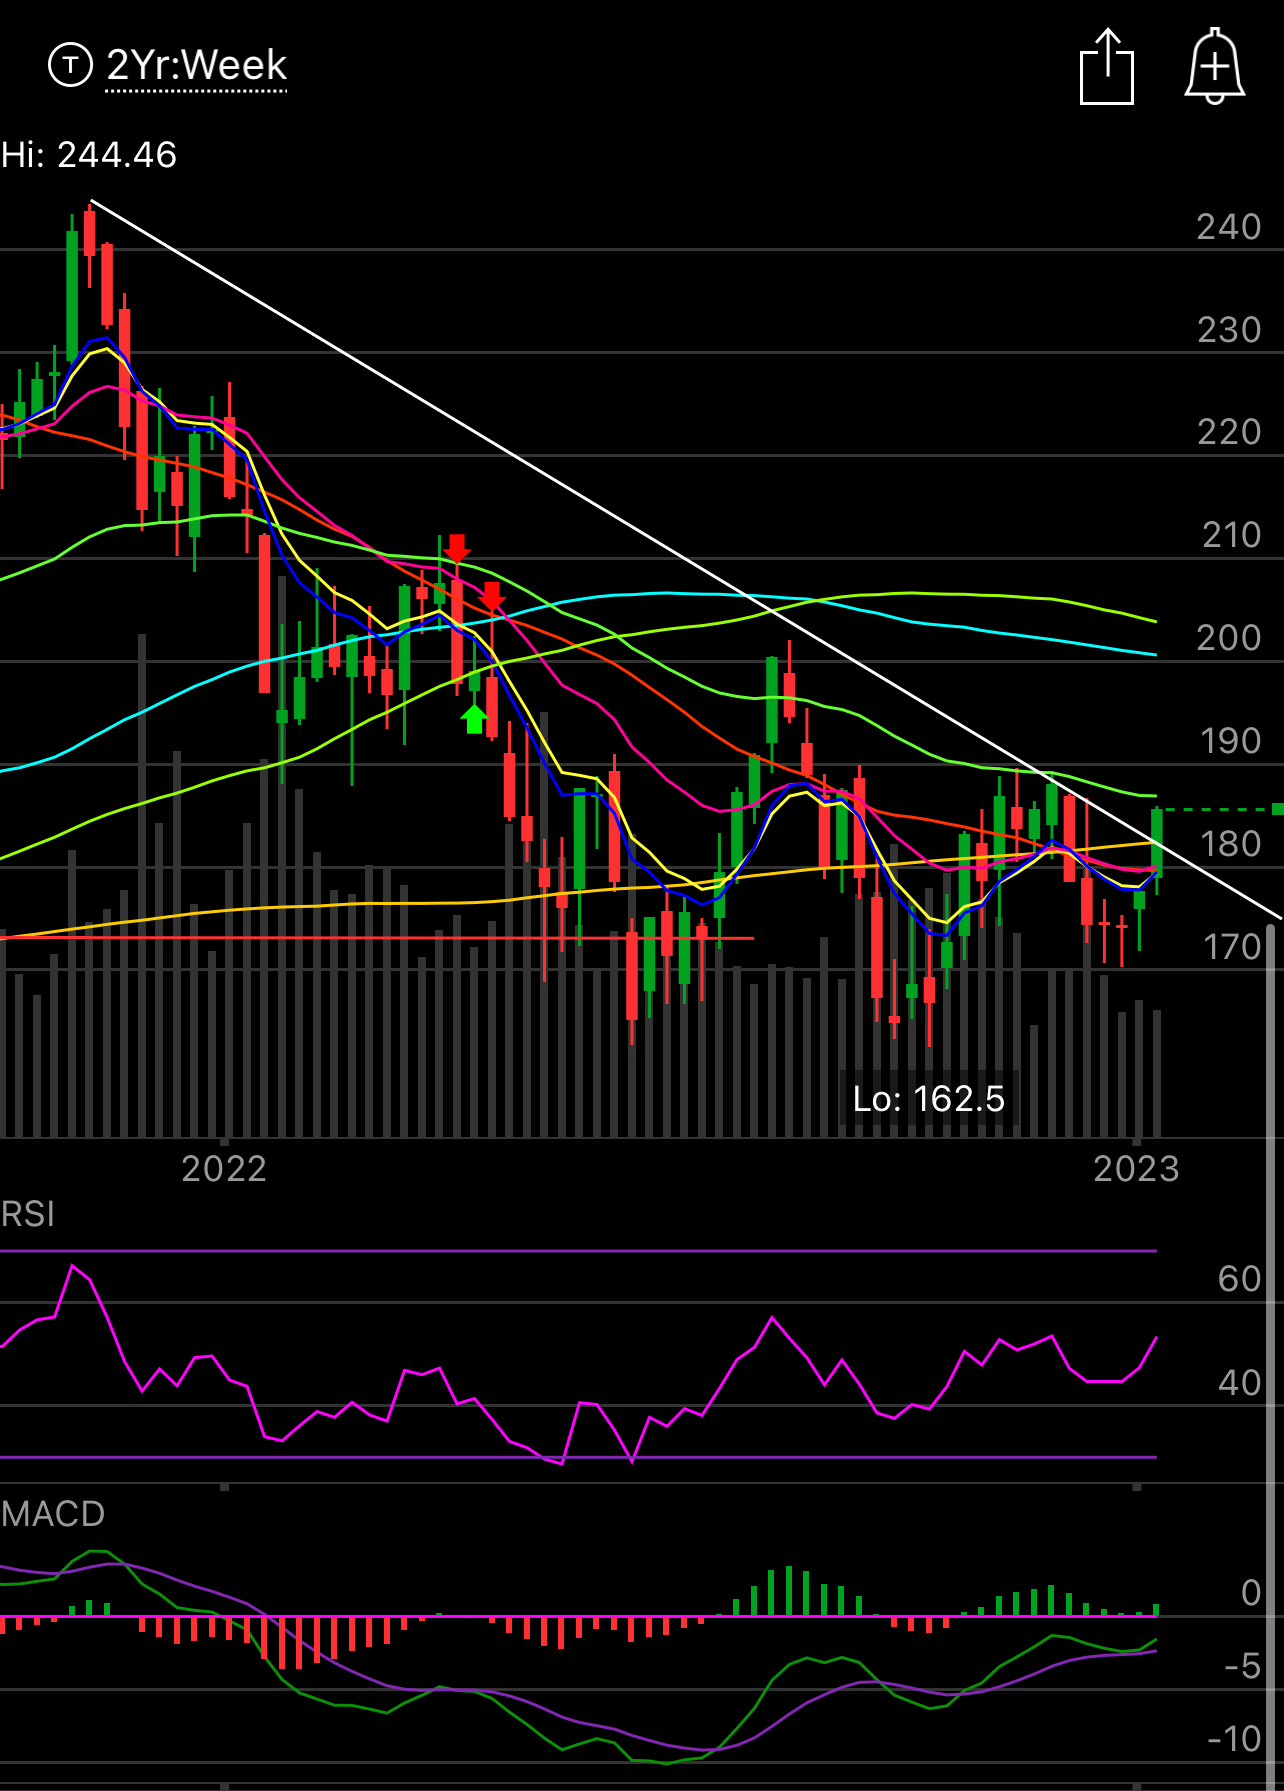The width and height of the screenshot is (1284, 1791).
Task: Tap the vertical scrollbar on right edge
Action: click(1271, 1355)
